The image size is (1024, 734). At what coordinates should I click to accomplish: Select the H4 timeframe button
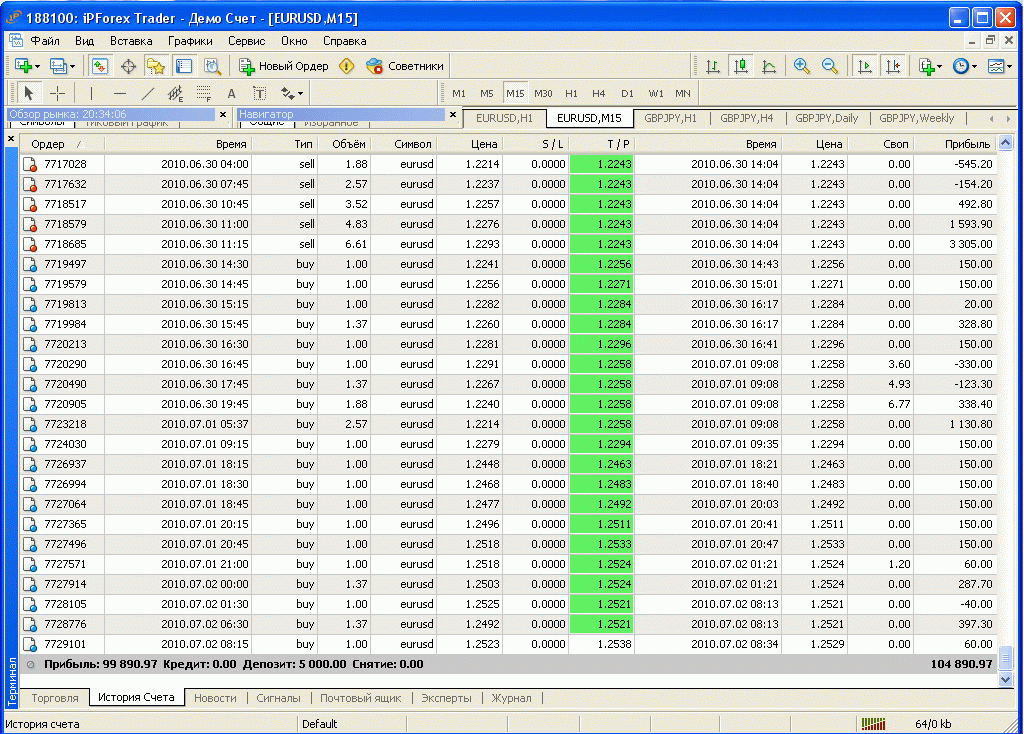(x=599, y=93)
